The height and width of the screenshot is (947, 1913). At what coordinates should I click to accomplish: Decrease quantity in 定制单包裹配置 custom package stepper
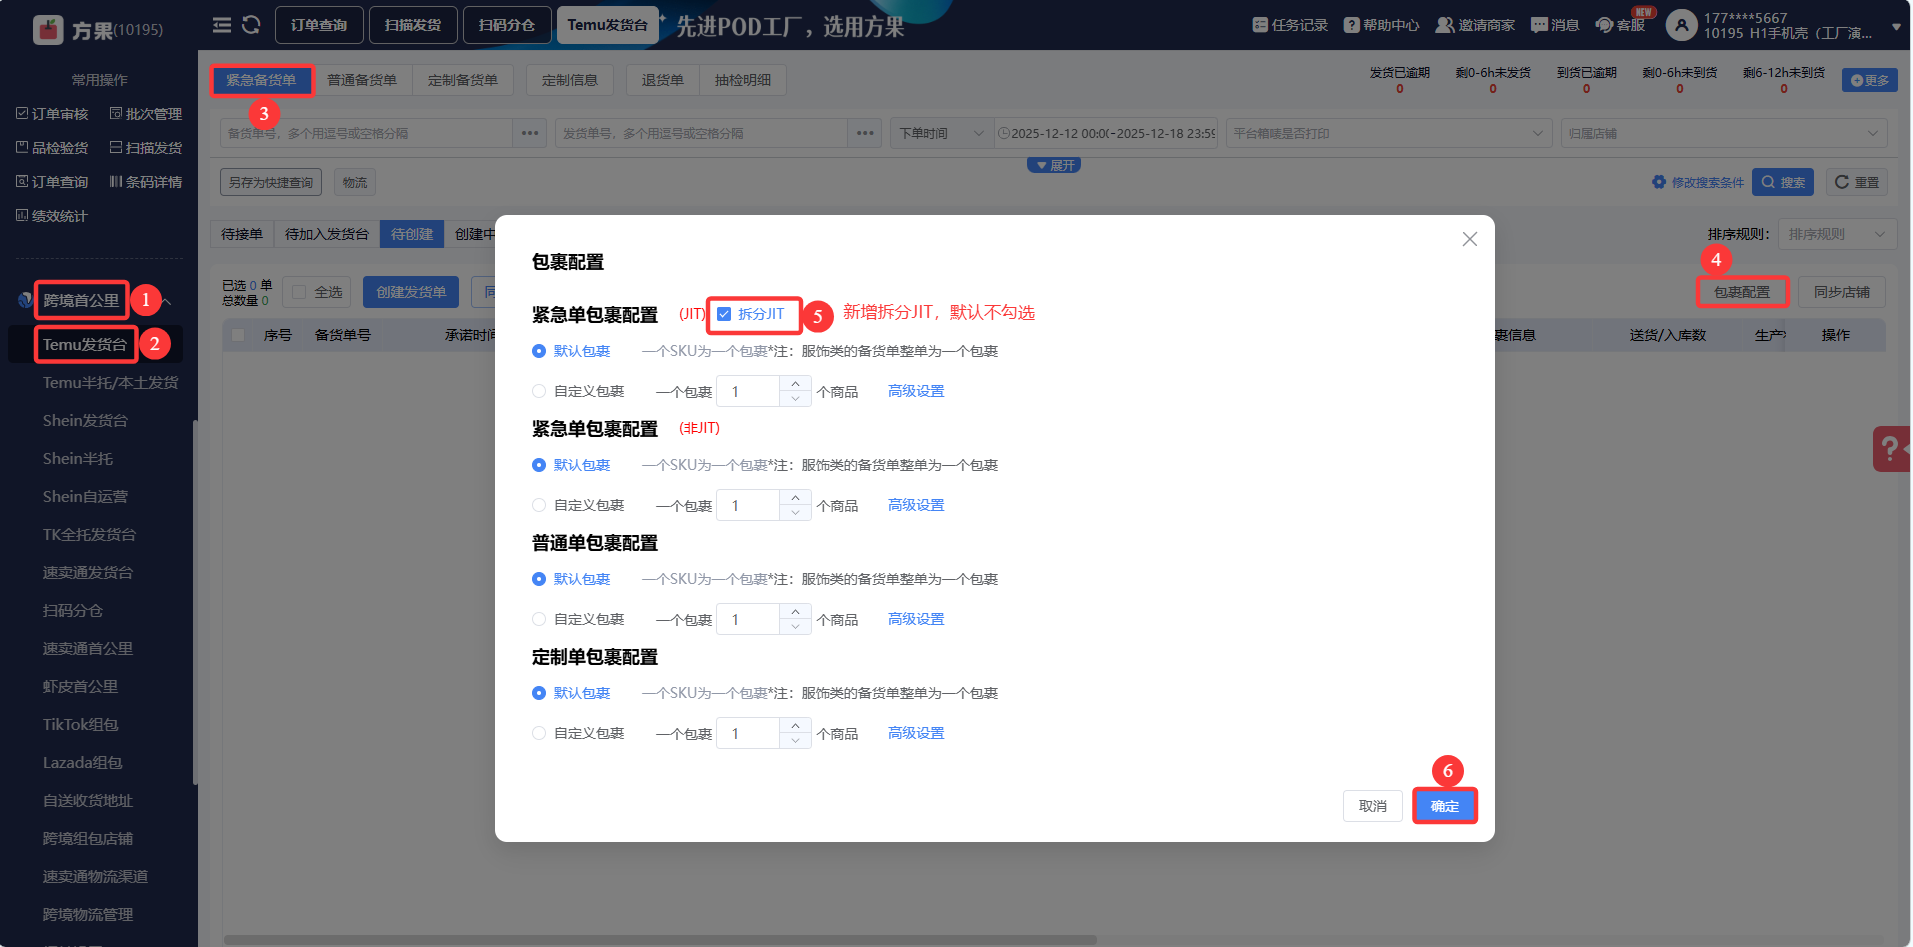click(x=795, y=741)
